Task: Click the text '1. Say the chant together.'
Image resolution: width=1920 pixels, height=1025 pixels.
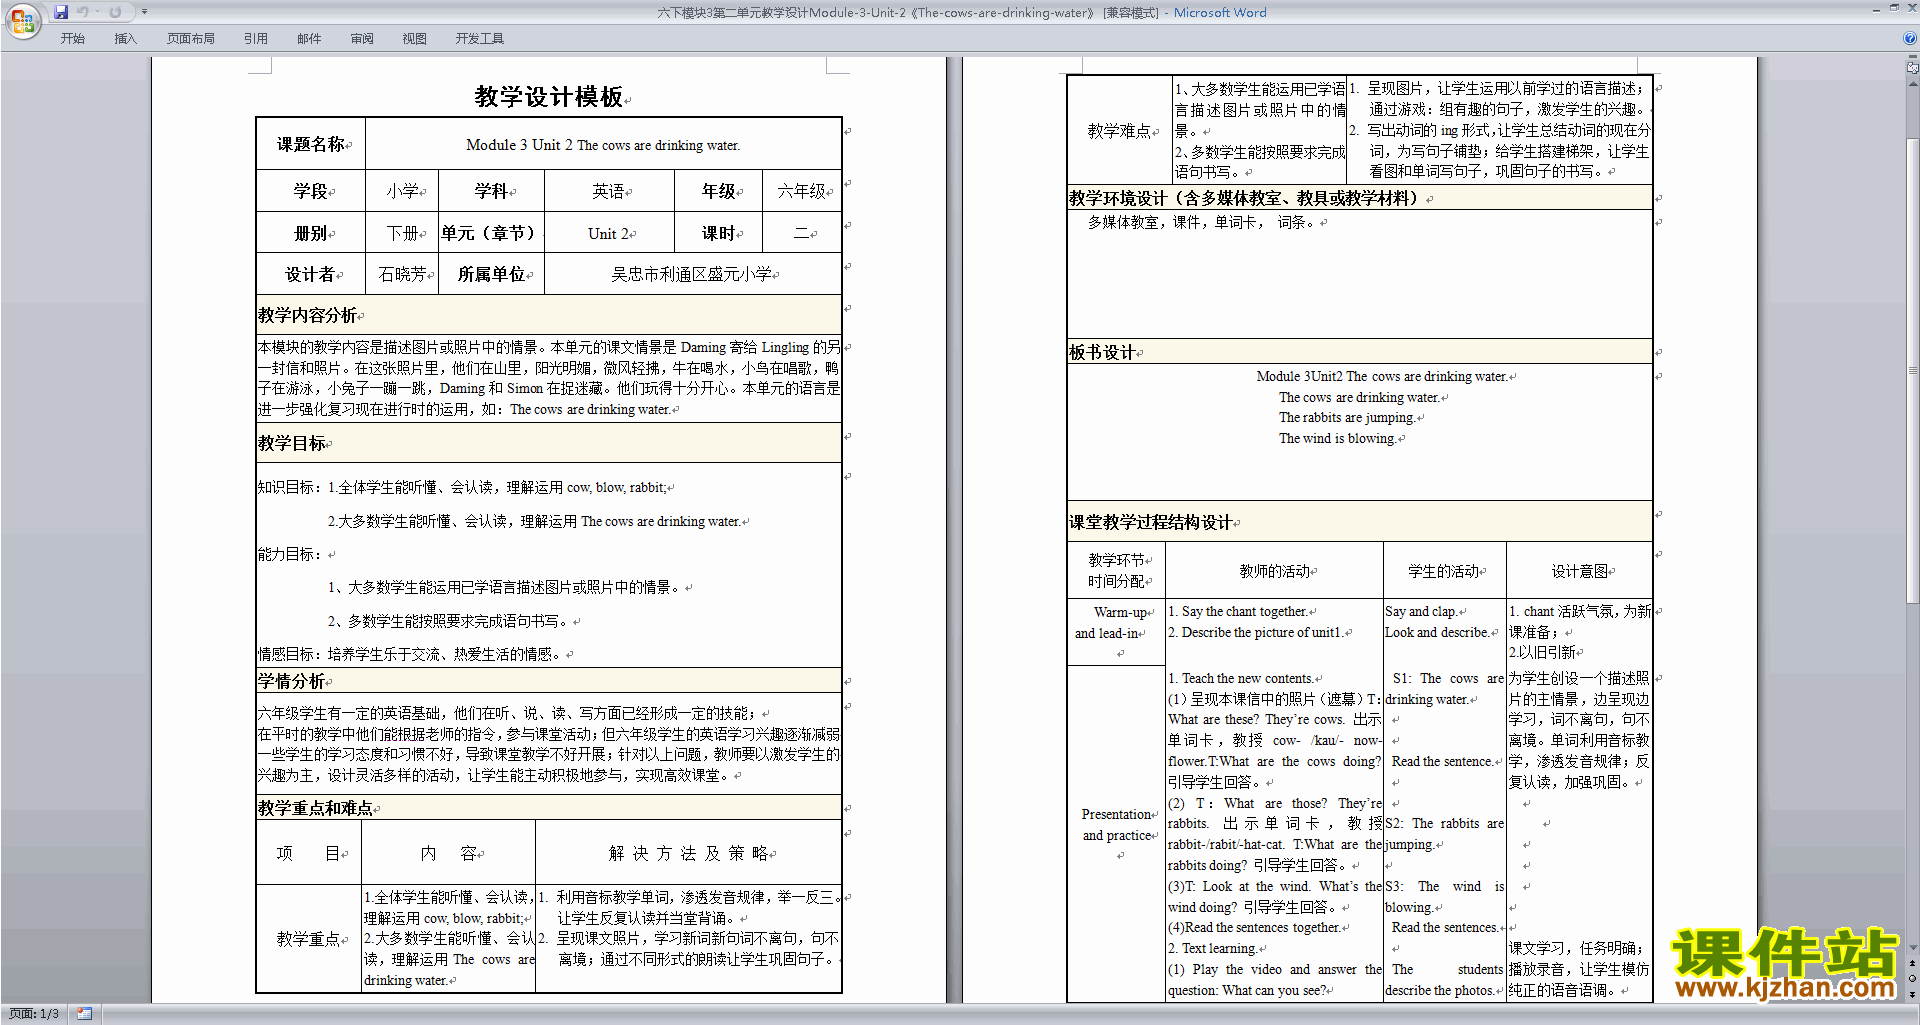Action: point(1238,612)
